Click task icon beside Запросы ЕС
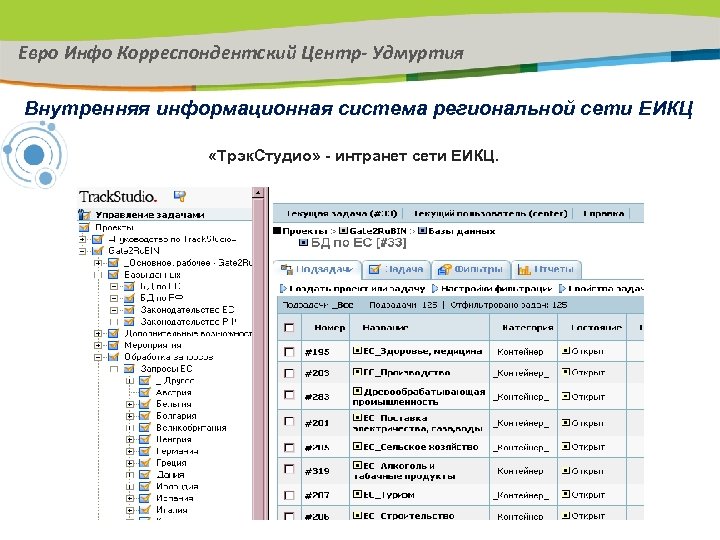This screenshot has width=720, height=540. tap(129, 369)
